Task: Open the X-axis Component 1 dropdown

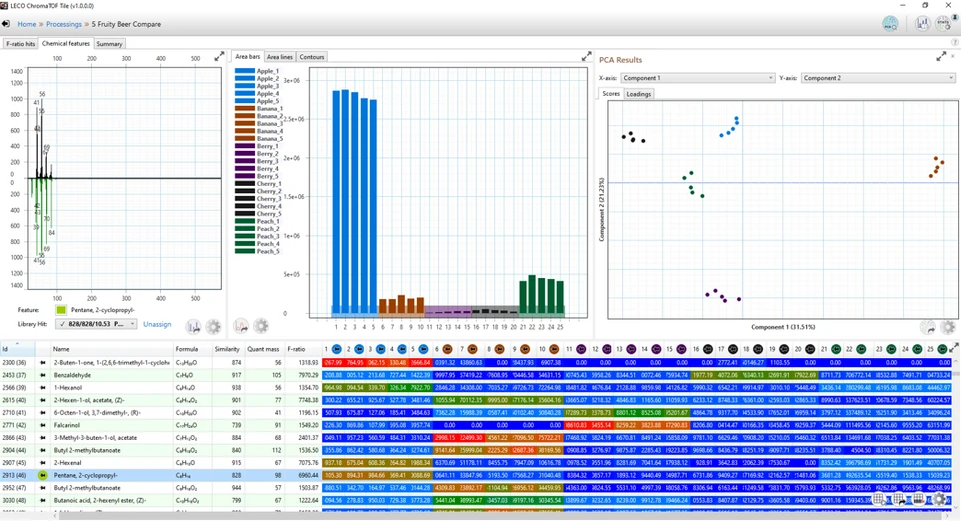Action: (697, 77)
